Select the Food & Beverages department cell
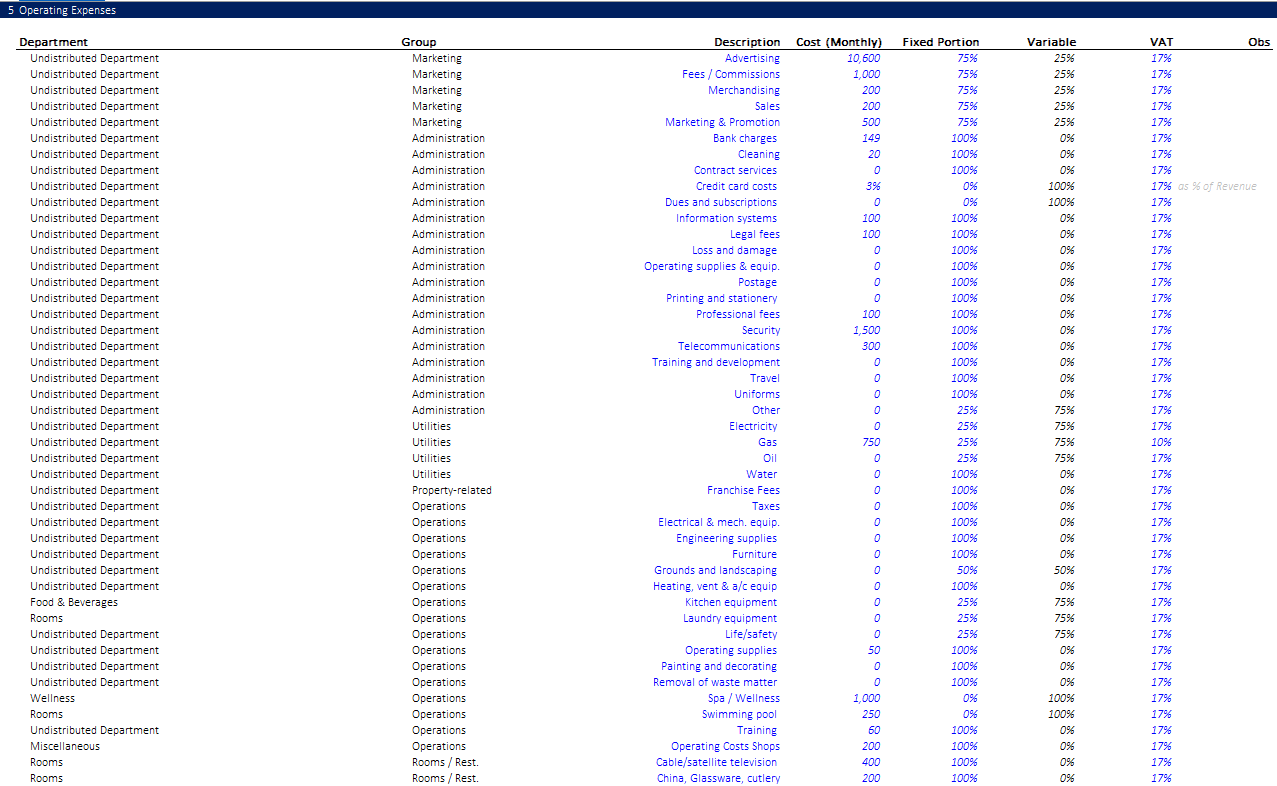The image size is (1277, 786). (x=74, y=602)
